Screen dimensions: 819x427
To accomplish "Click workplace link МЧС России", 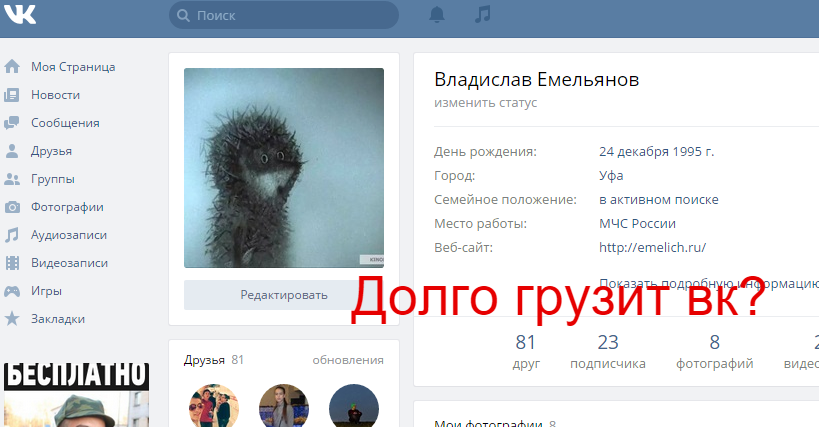I will (637, 224).
